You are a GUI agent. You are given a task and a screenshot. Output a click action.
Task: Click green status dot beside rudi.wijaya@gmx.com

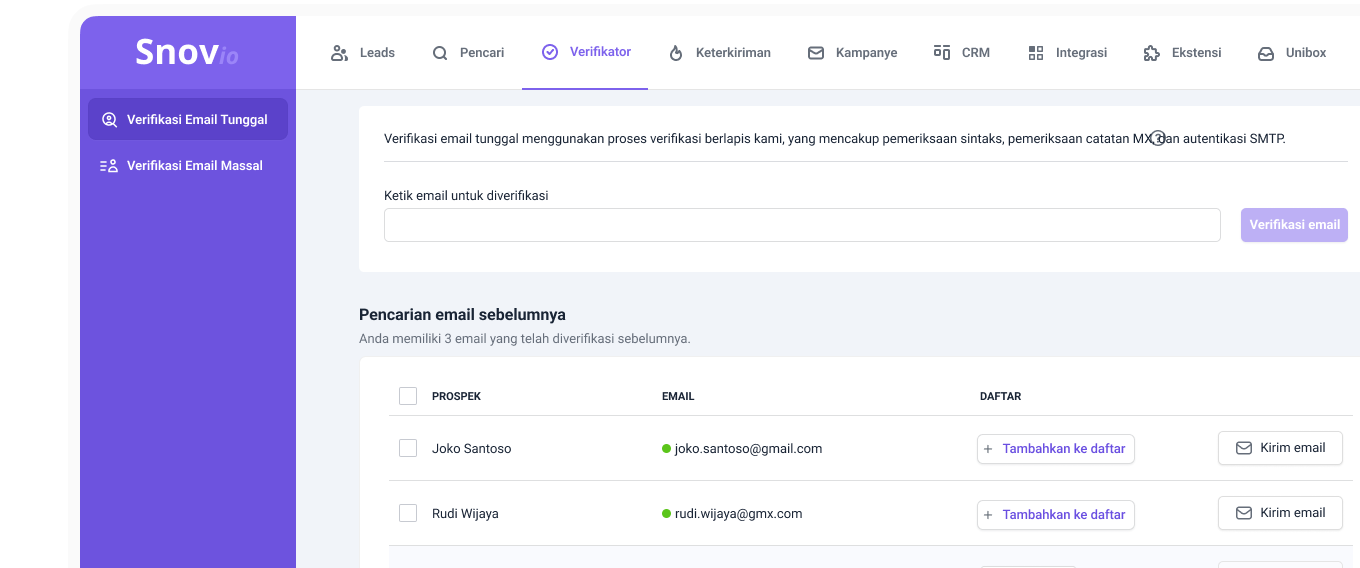point(666,513)
